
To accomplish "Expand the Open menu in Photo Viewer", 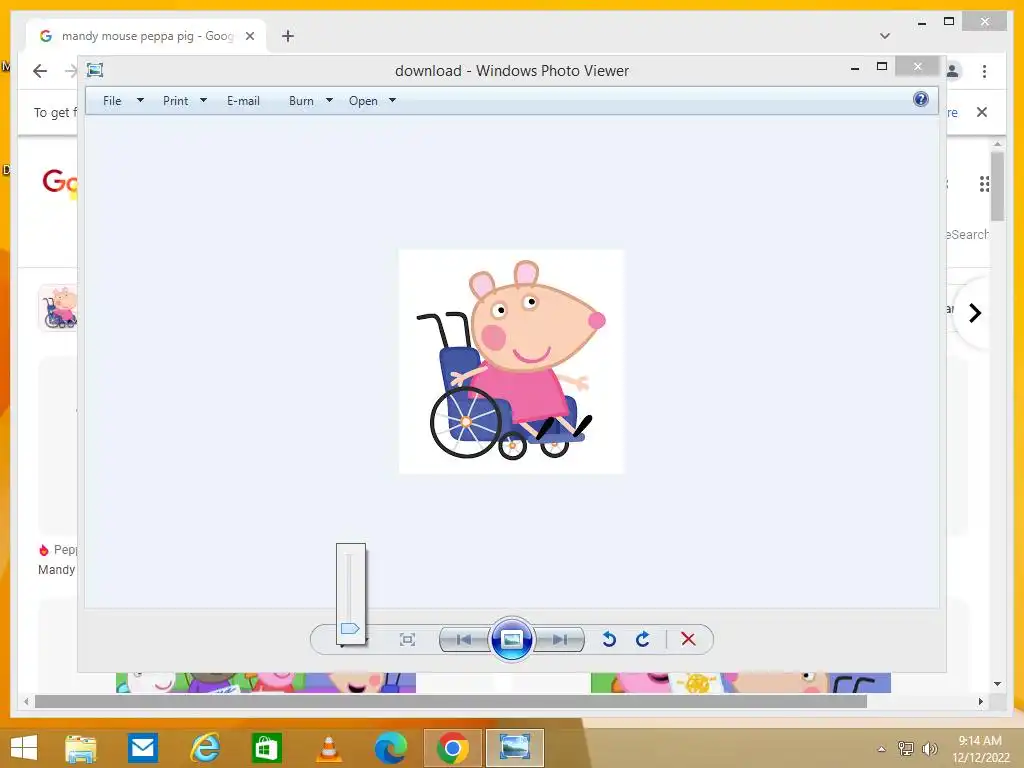I will 363,101.
